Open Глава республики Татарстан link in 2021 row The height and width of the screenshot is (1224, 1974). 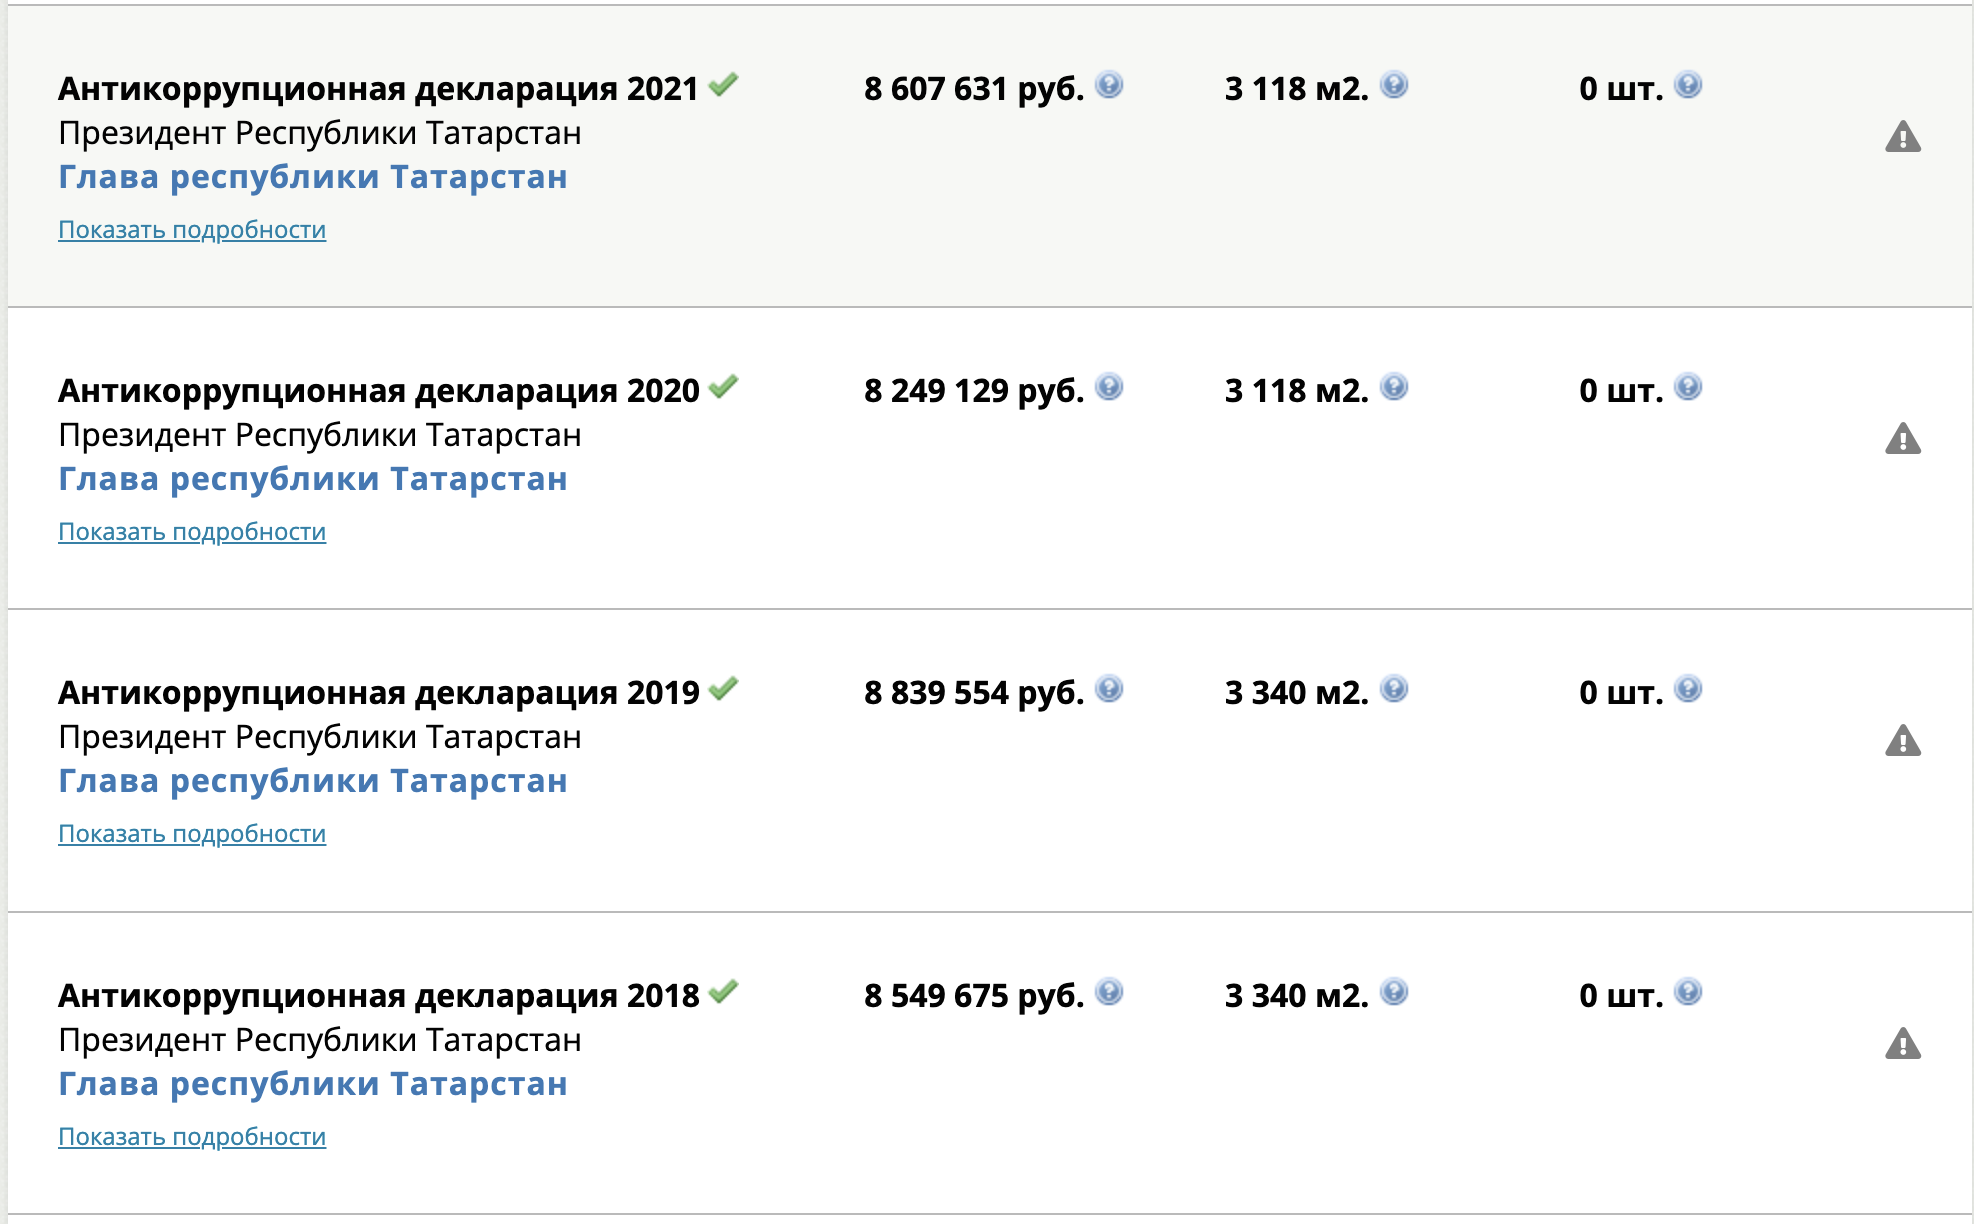(313, 177)
